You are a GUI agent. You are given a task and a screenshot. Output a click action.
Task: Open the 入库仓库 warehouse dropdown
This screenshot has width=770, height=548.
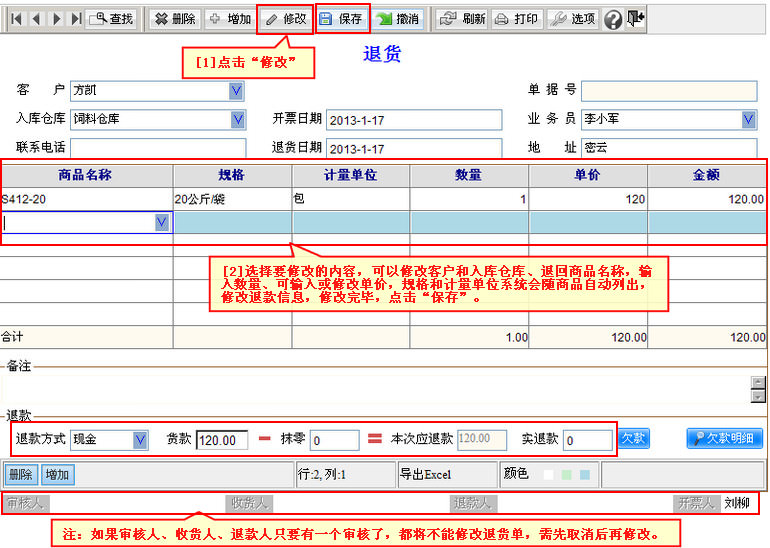(237, 119)
